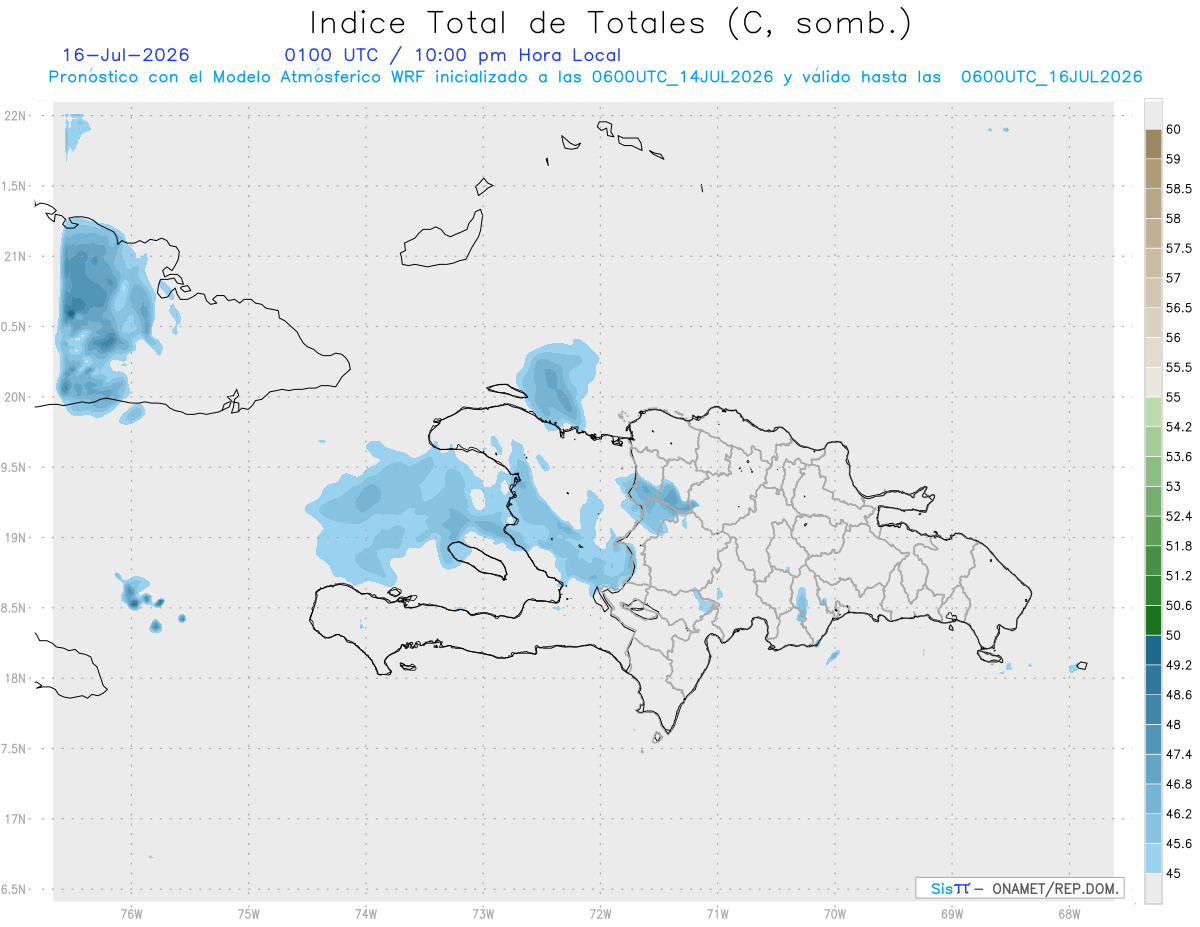Click the '73W' longitude label

(x=483, y=913)
